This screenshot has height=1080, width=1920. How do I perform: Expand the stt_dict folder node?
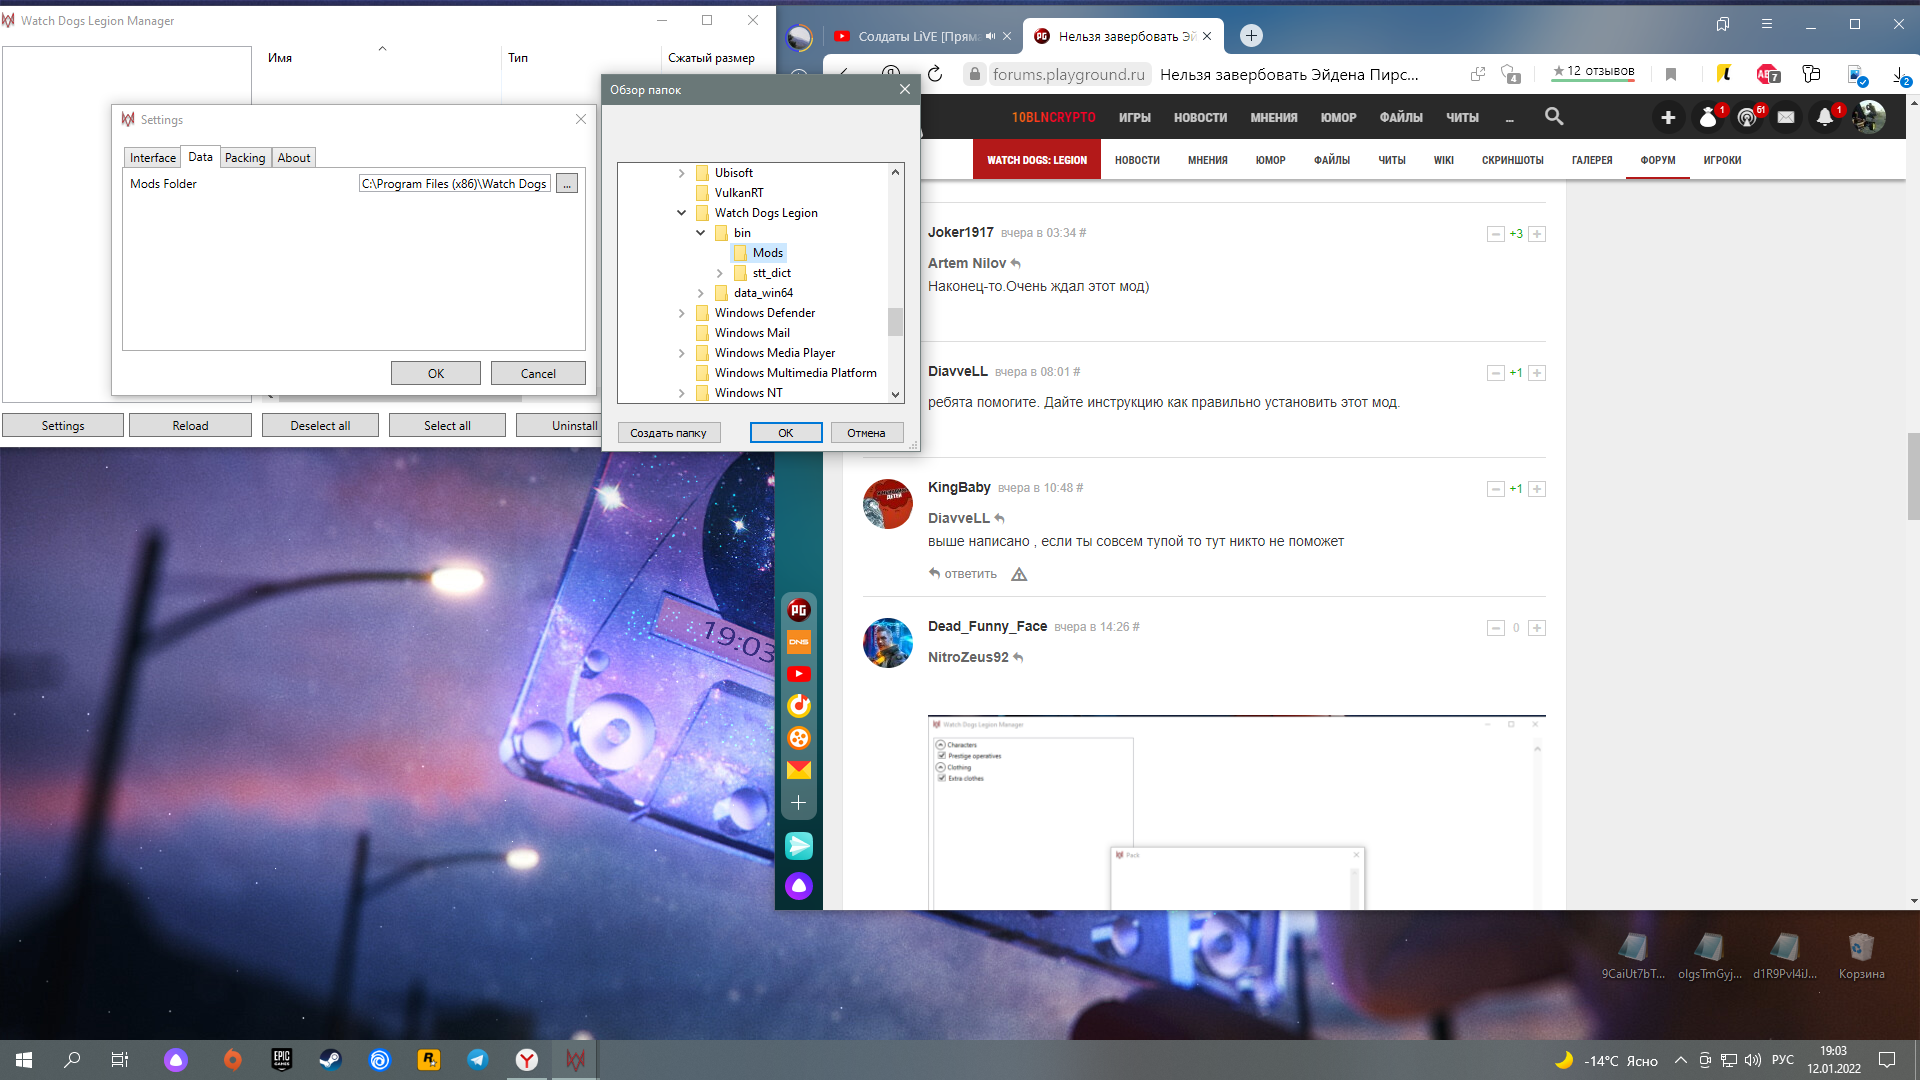[x=719, y=273]
